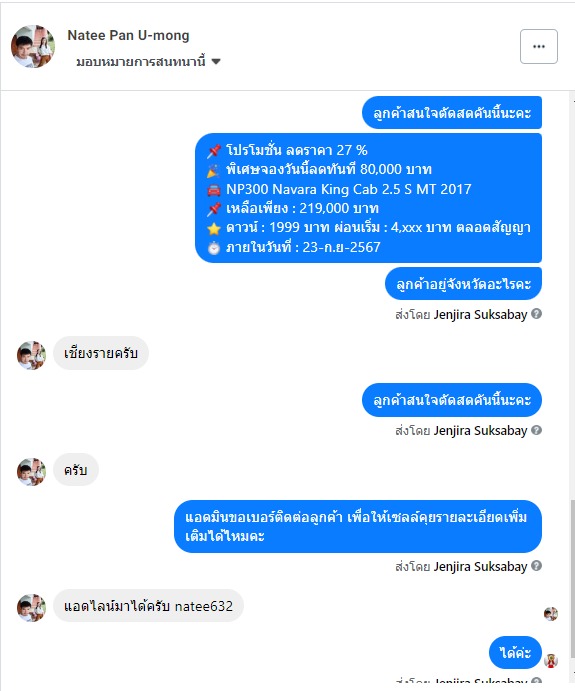Open the three-dot options menu
The image size is (575, 691).
tap(538, 46)
